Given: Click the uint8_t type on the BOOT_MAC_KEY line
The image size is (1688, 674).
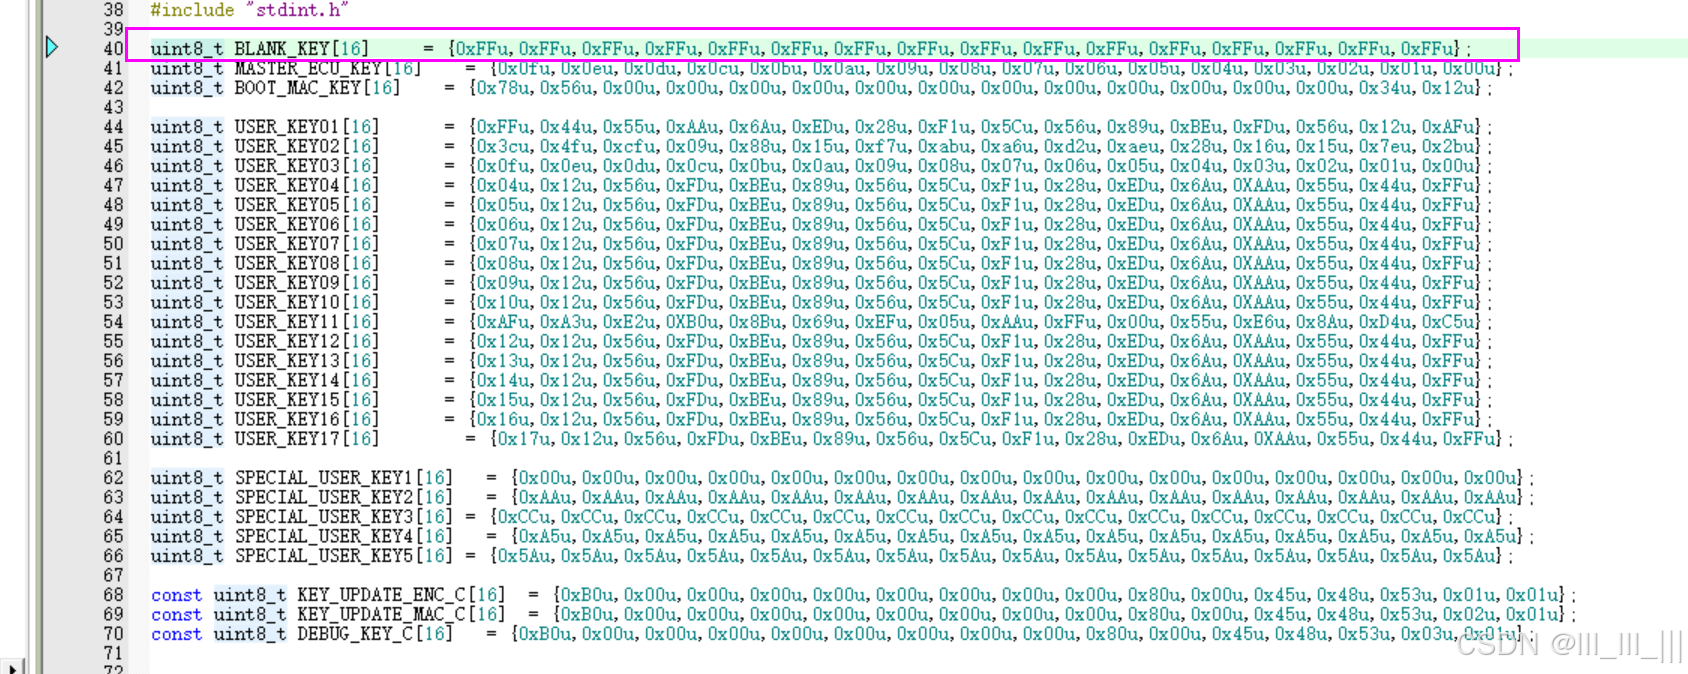Looking at the screenshot, I should coord(187,88).
